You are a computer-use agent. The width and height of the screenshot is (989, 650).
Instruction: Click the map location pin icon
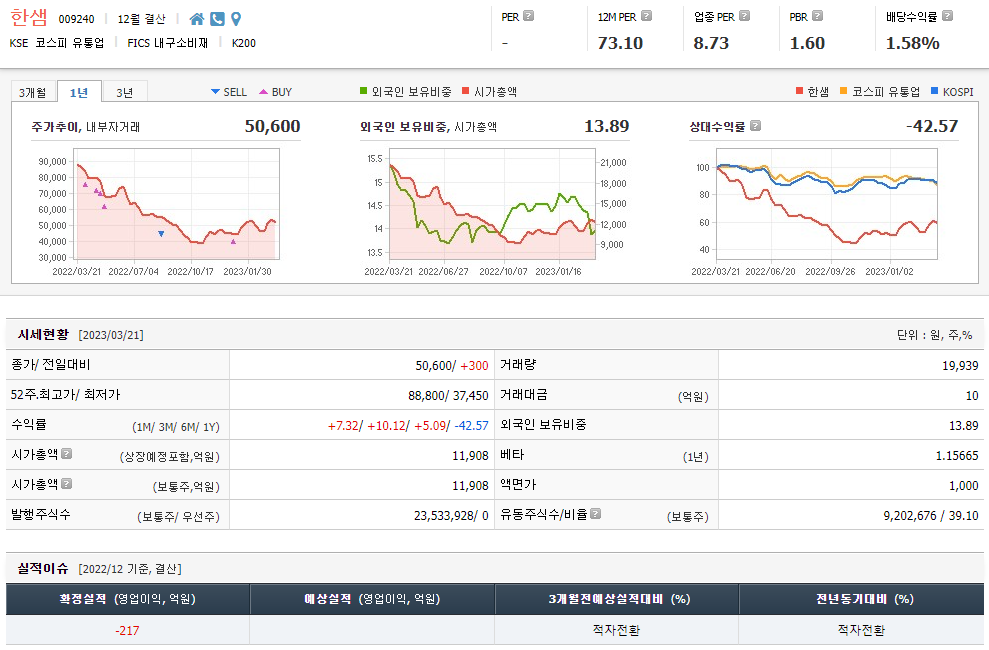[x=236, y=19]
